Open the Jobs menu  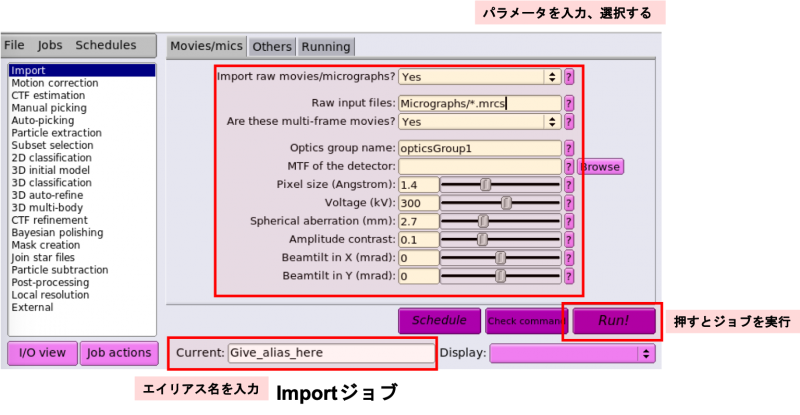pyautogui.click(x=49, y=45)
